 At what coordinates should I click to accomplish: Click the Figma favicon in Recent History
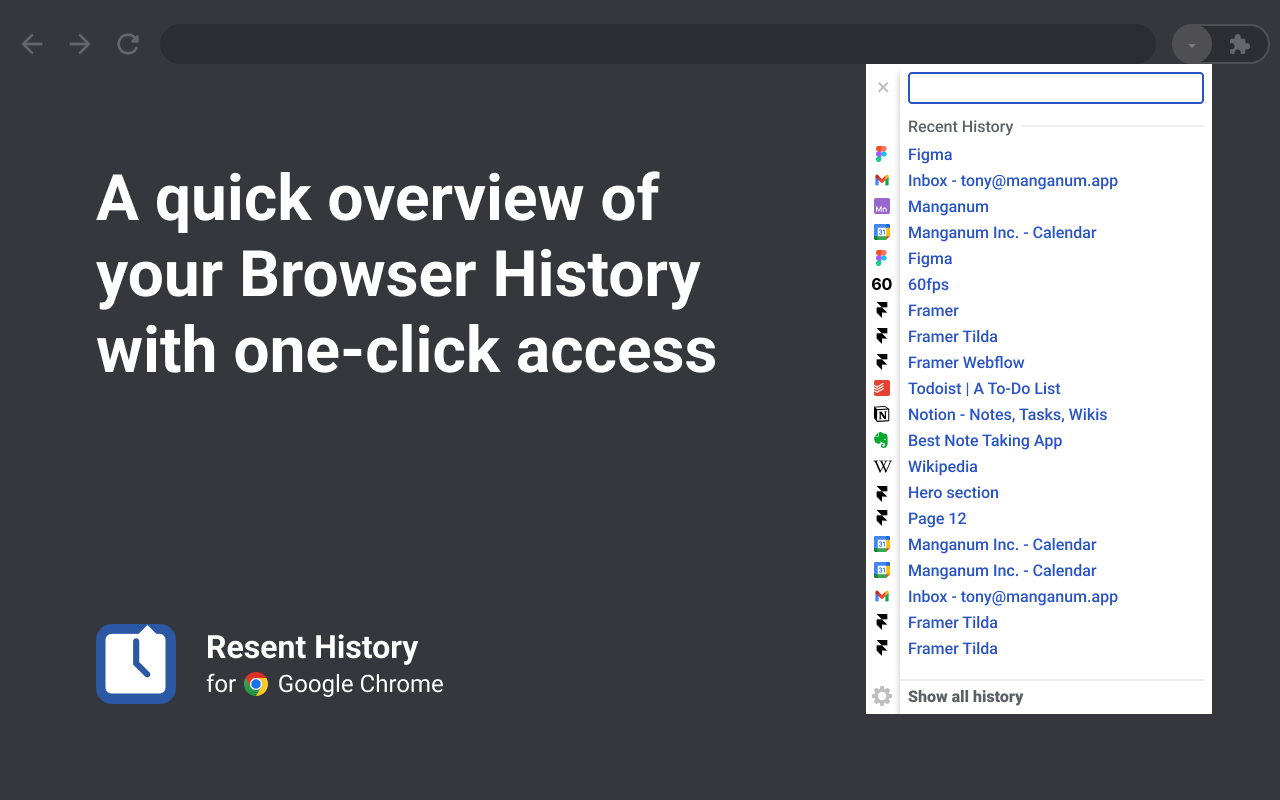pos(882,154)
